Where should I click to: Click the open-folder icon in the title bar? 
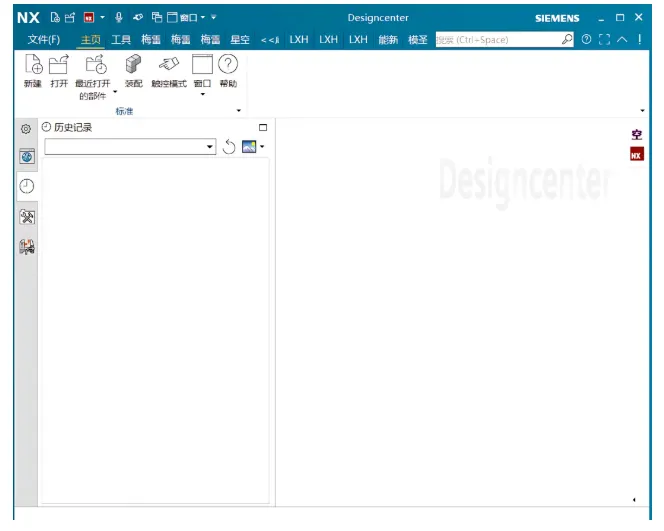(x=70, y=17)
